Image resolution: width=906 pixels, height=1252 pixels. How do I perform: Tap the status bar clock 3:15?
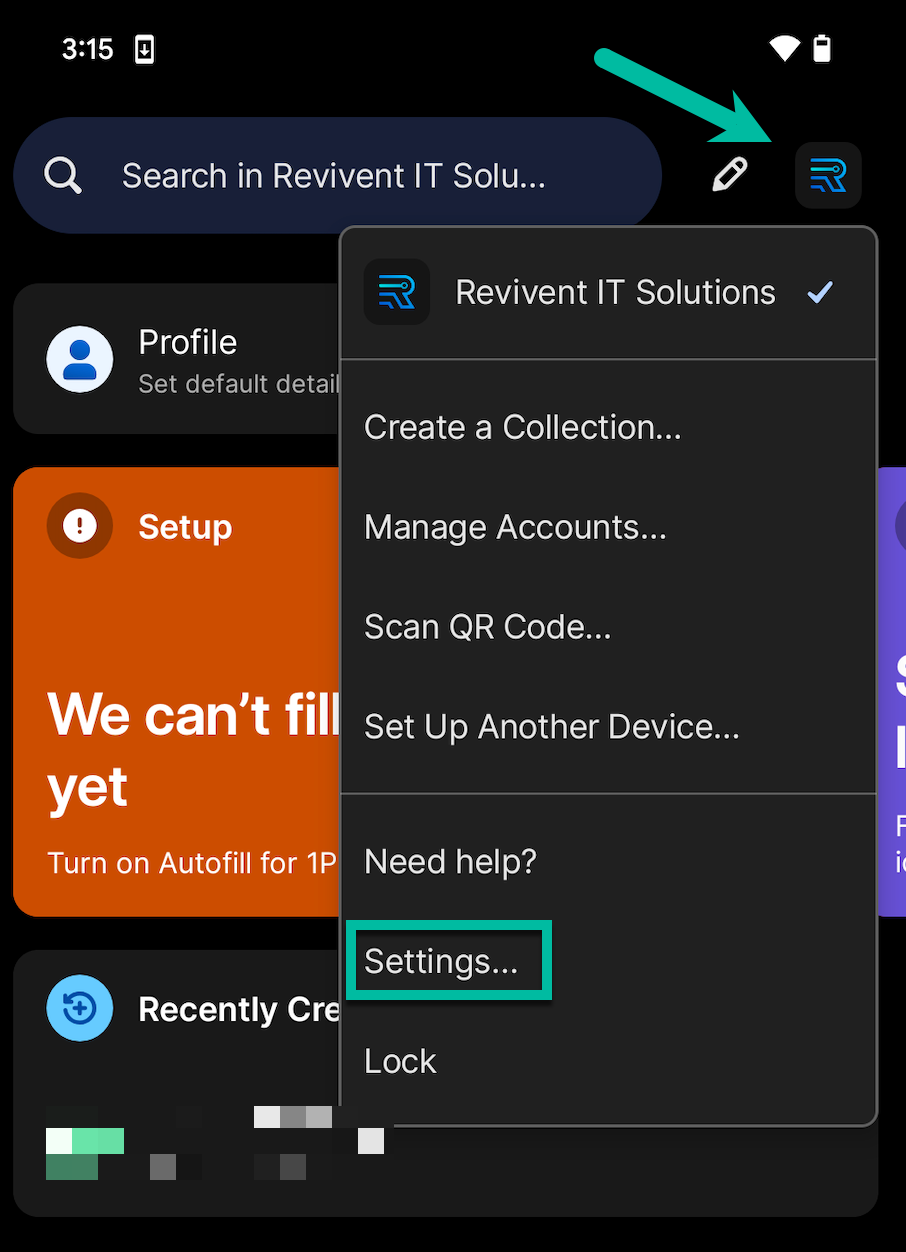pos(88,49)
